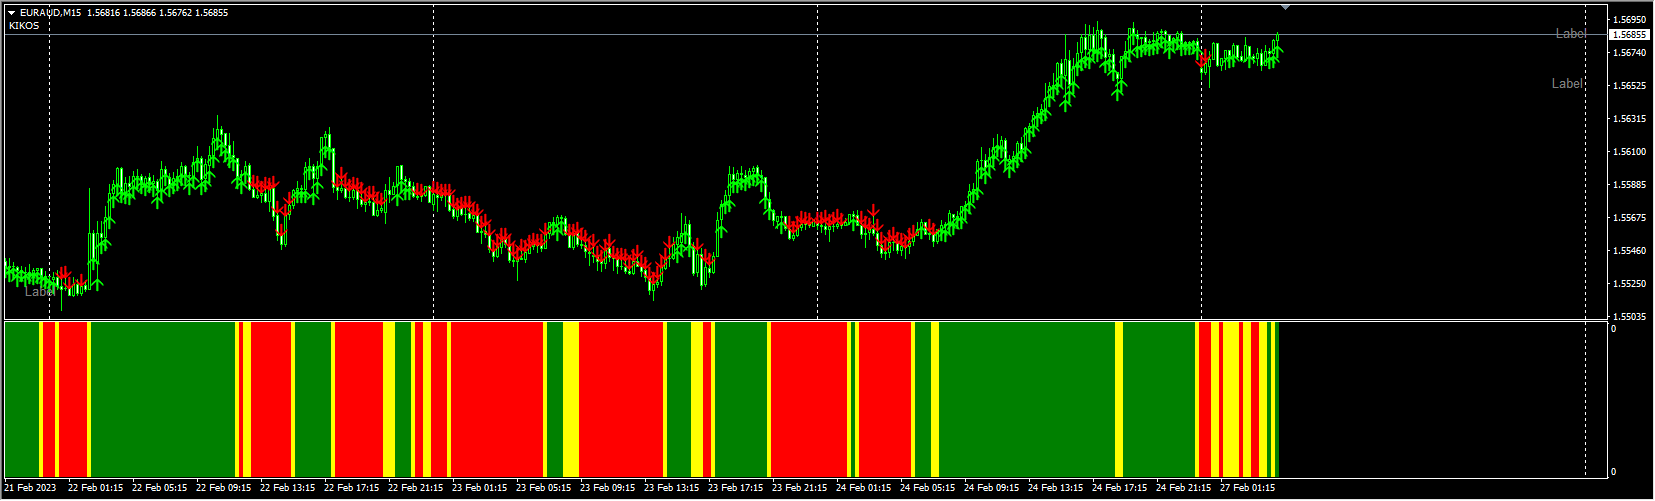Select the Label object at bottom-left of chart
Image resolution: width=1655 pixels, height=501 pixels.
tap(38, 292)
